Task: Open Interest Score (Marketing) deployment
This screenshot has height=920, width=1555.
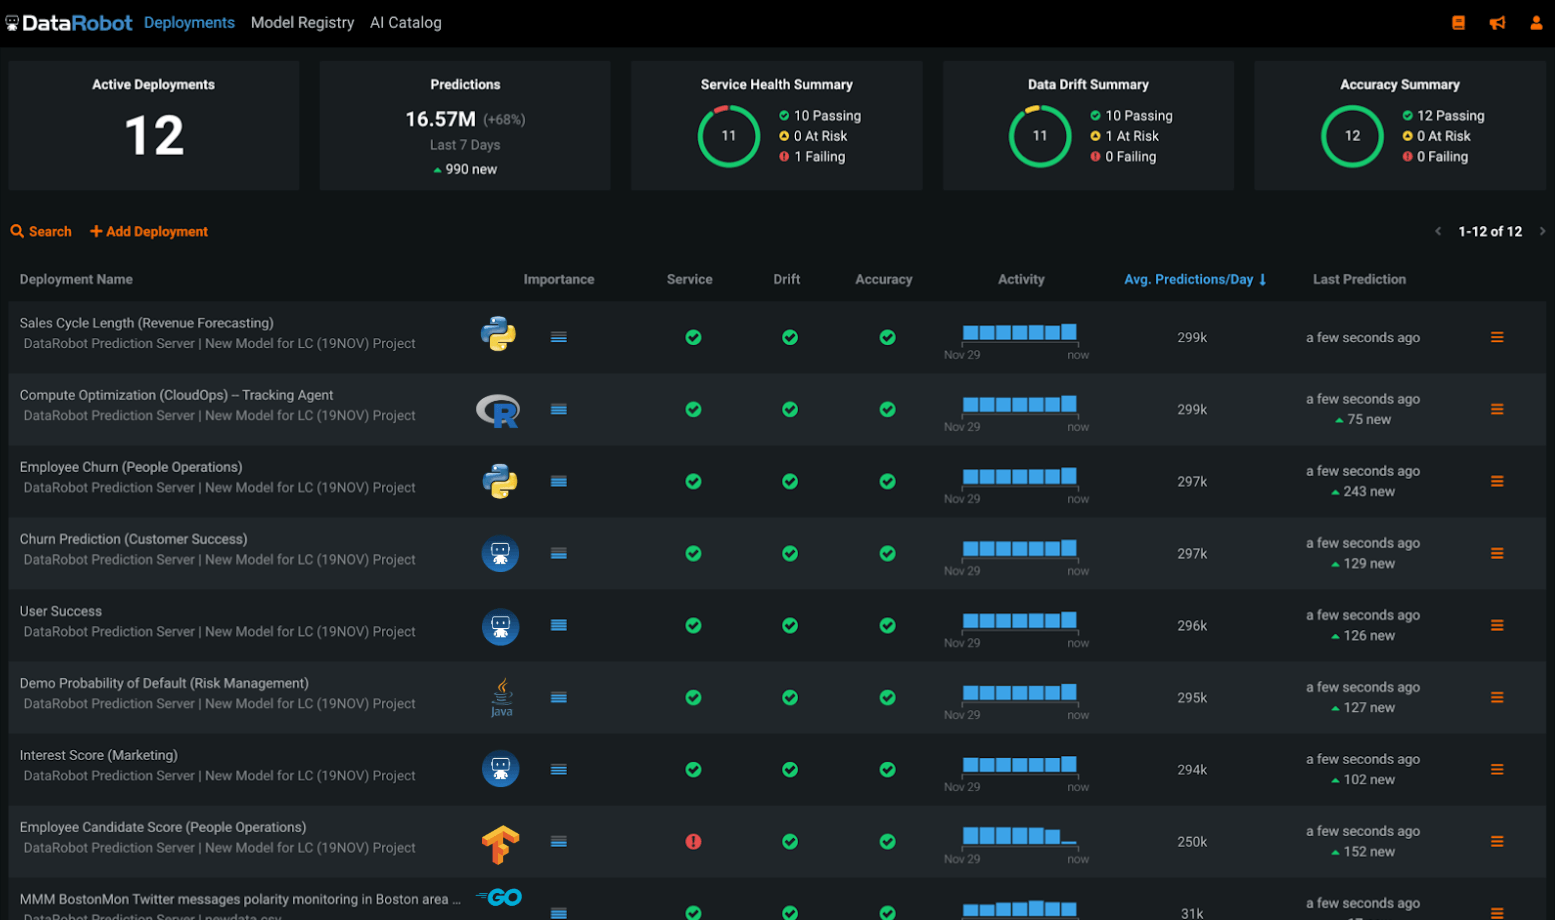Action: click(x=98, y=755)
